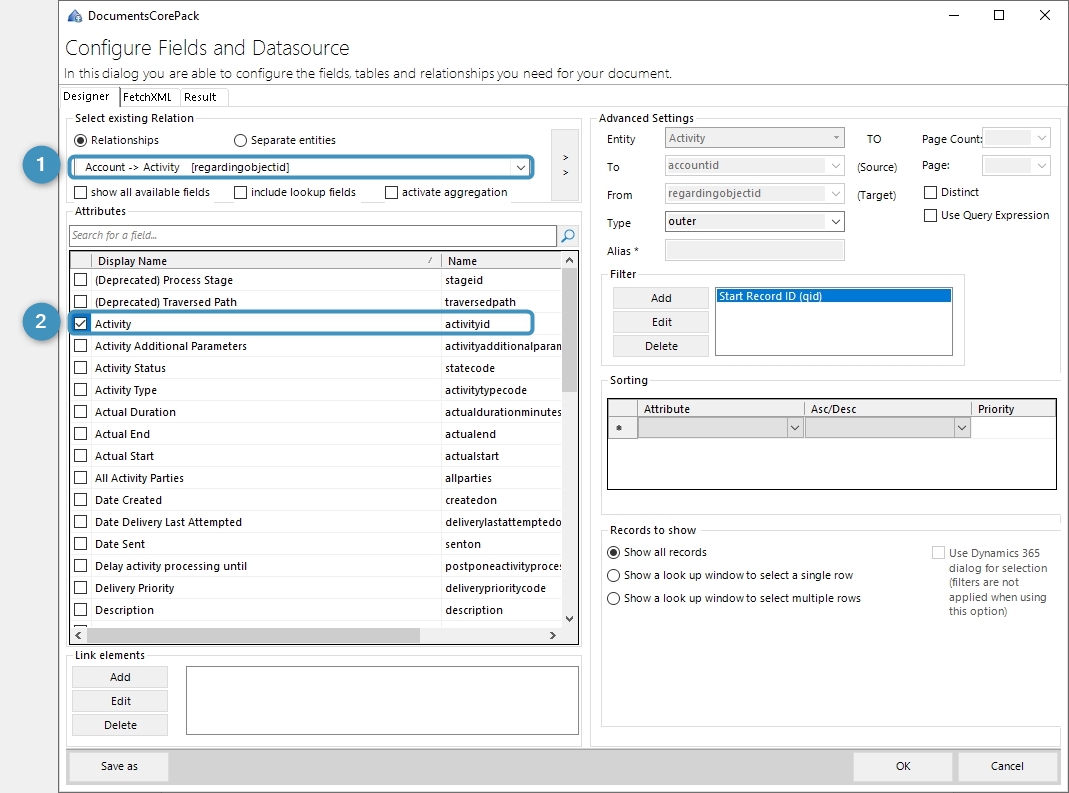
Task: Click the expand arrows button beside relation dropdown
Action: (565, 165)
